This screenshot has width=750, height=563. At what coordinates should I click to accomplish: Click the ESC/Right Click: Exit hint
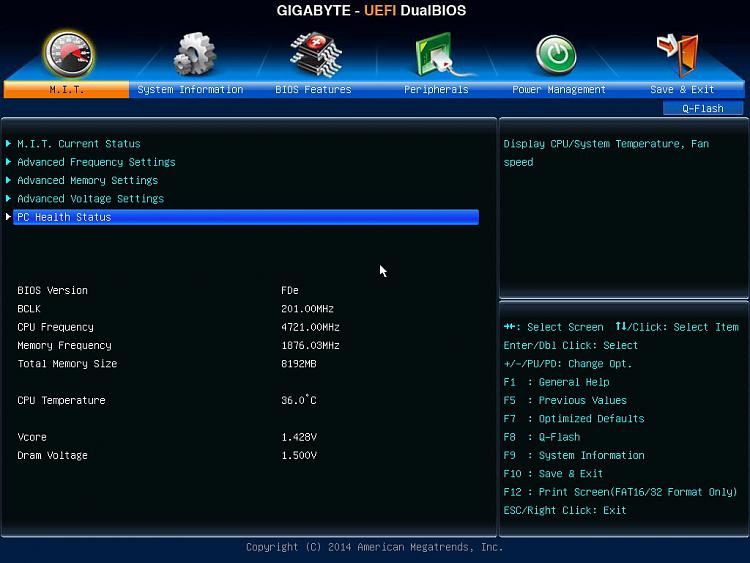click(565, 510)
